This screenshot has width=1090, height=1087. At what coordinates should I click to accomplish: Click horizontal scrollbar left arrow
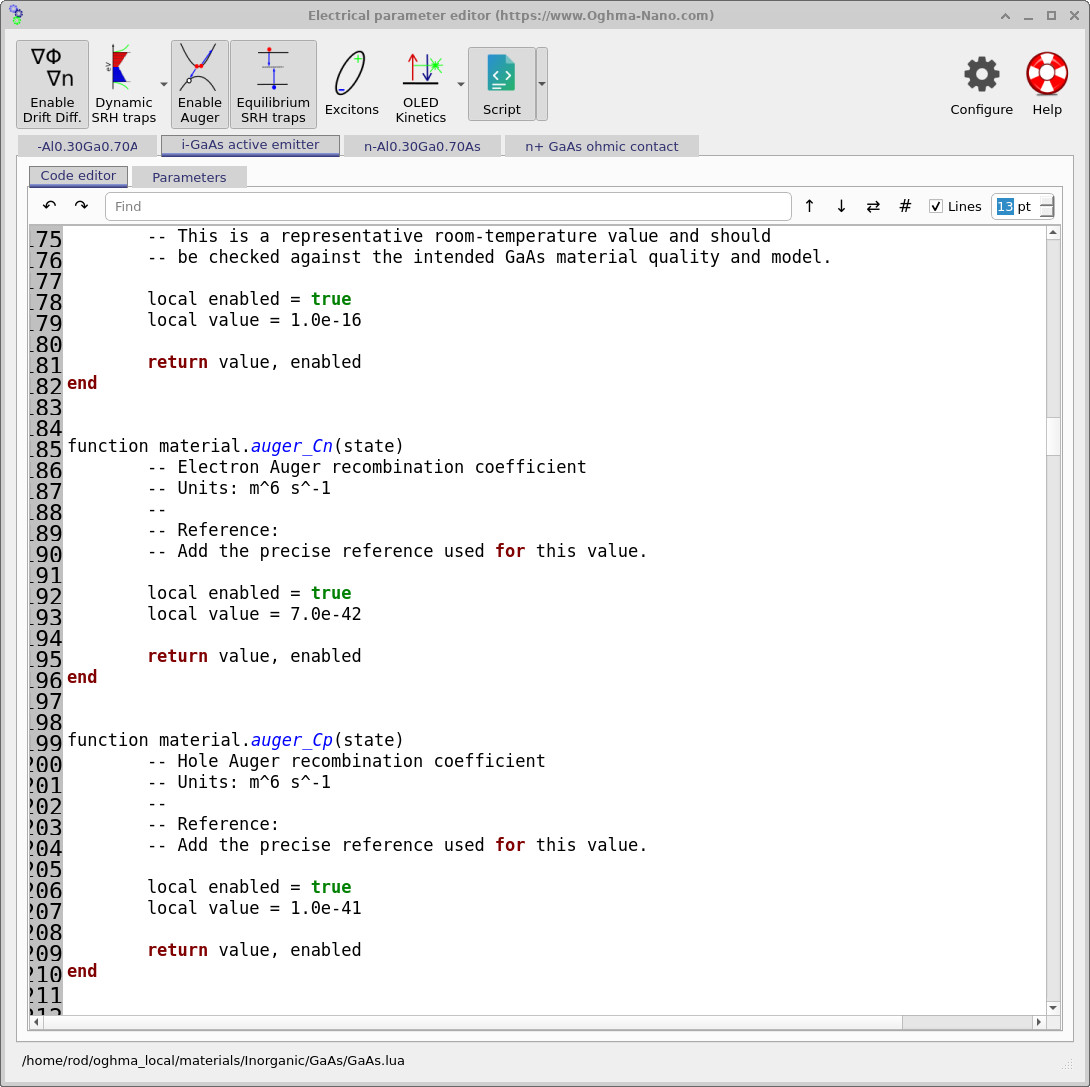click(x=36, y=1022)
